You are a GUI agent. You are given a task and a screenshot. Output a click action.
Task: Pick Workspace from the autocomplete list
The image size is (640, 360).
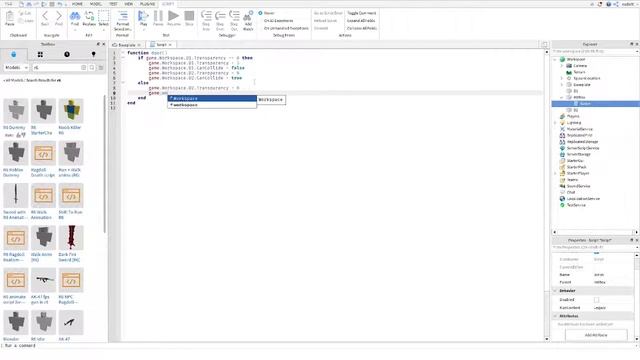click(212, 98)
